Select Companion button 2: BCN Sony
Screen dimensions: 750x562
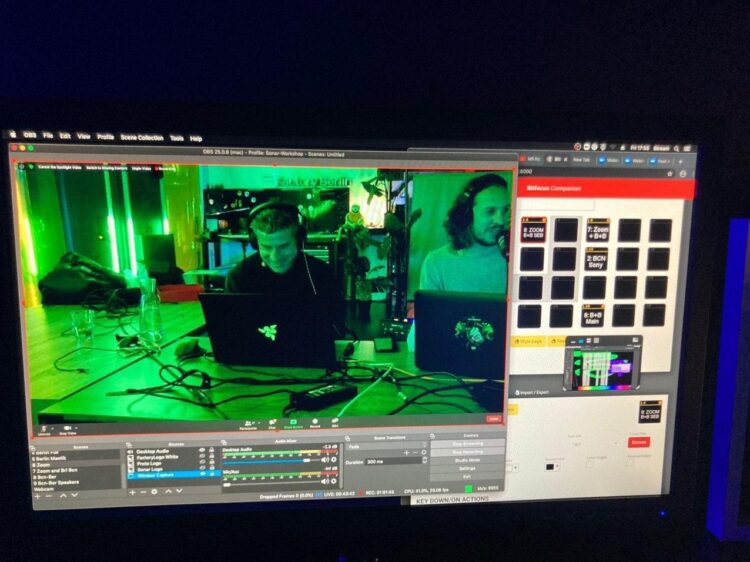coord(596,260)
